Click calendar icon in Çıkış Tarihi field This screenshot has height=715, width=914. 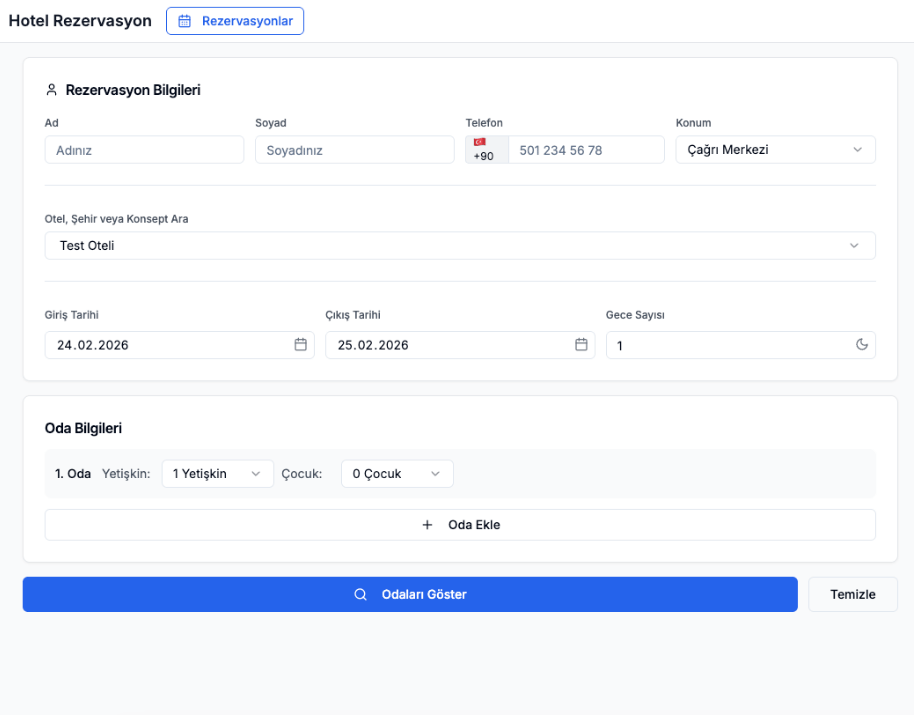pyautogui.click(x=581, y=345)
